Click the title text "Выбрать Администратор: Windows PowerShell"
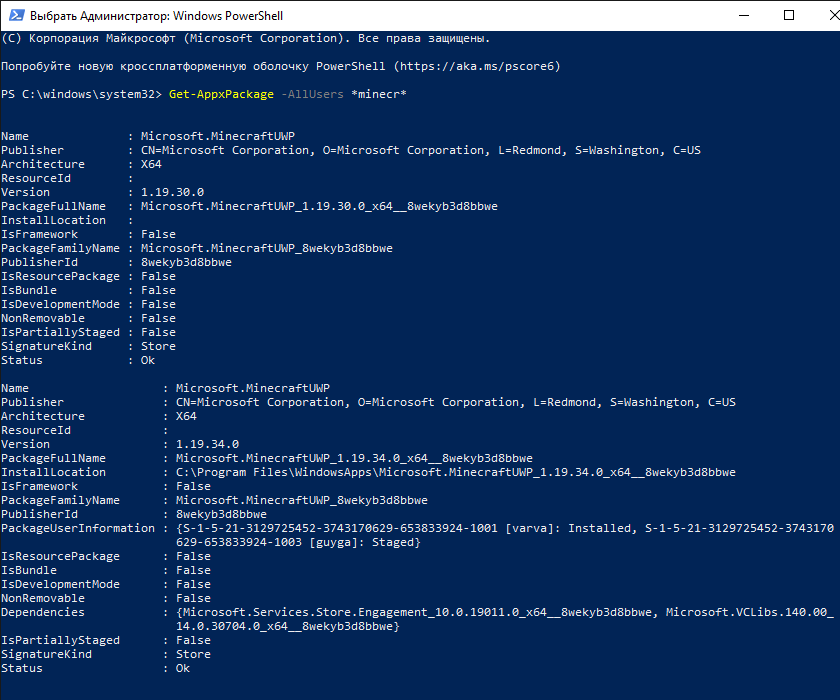The height and width of the screenshot is (700, 840). coord(156,16)
